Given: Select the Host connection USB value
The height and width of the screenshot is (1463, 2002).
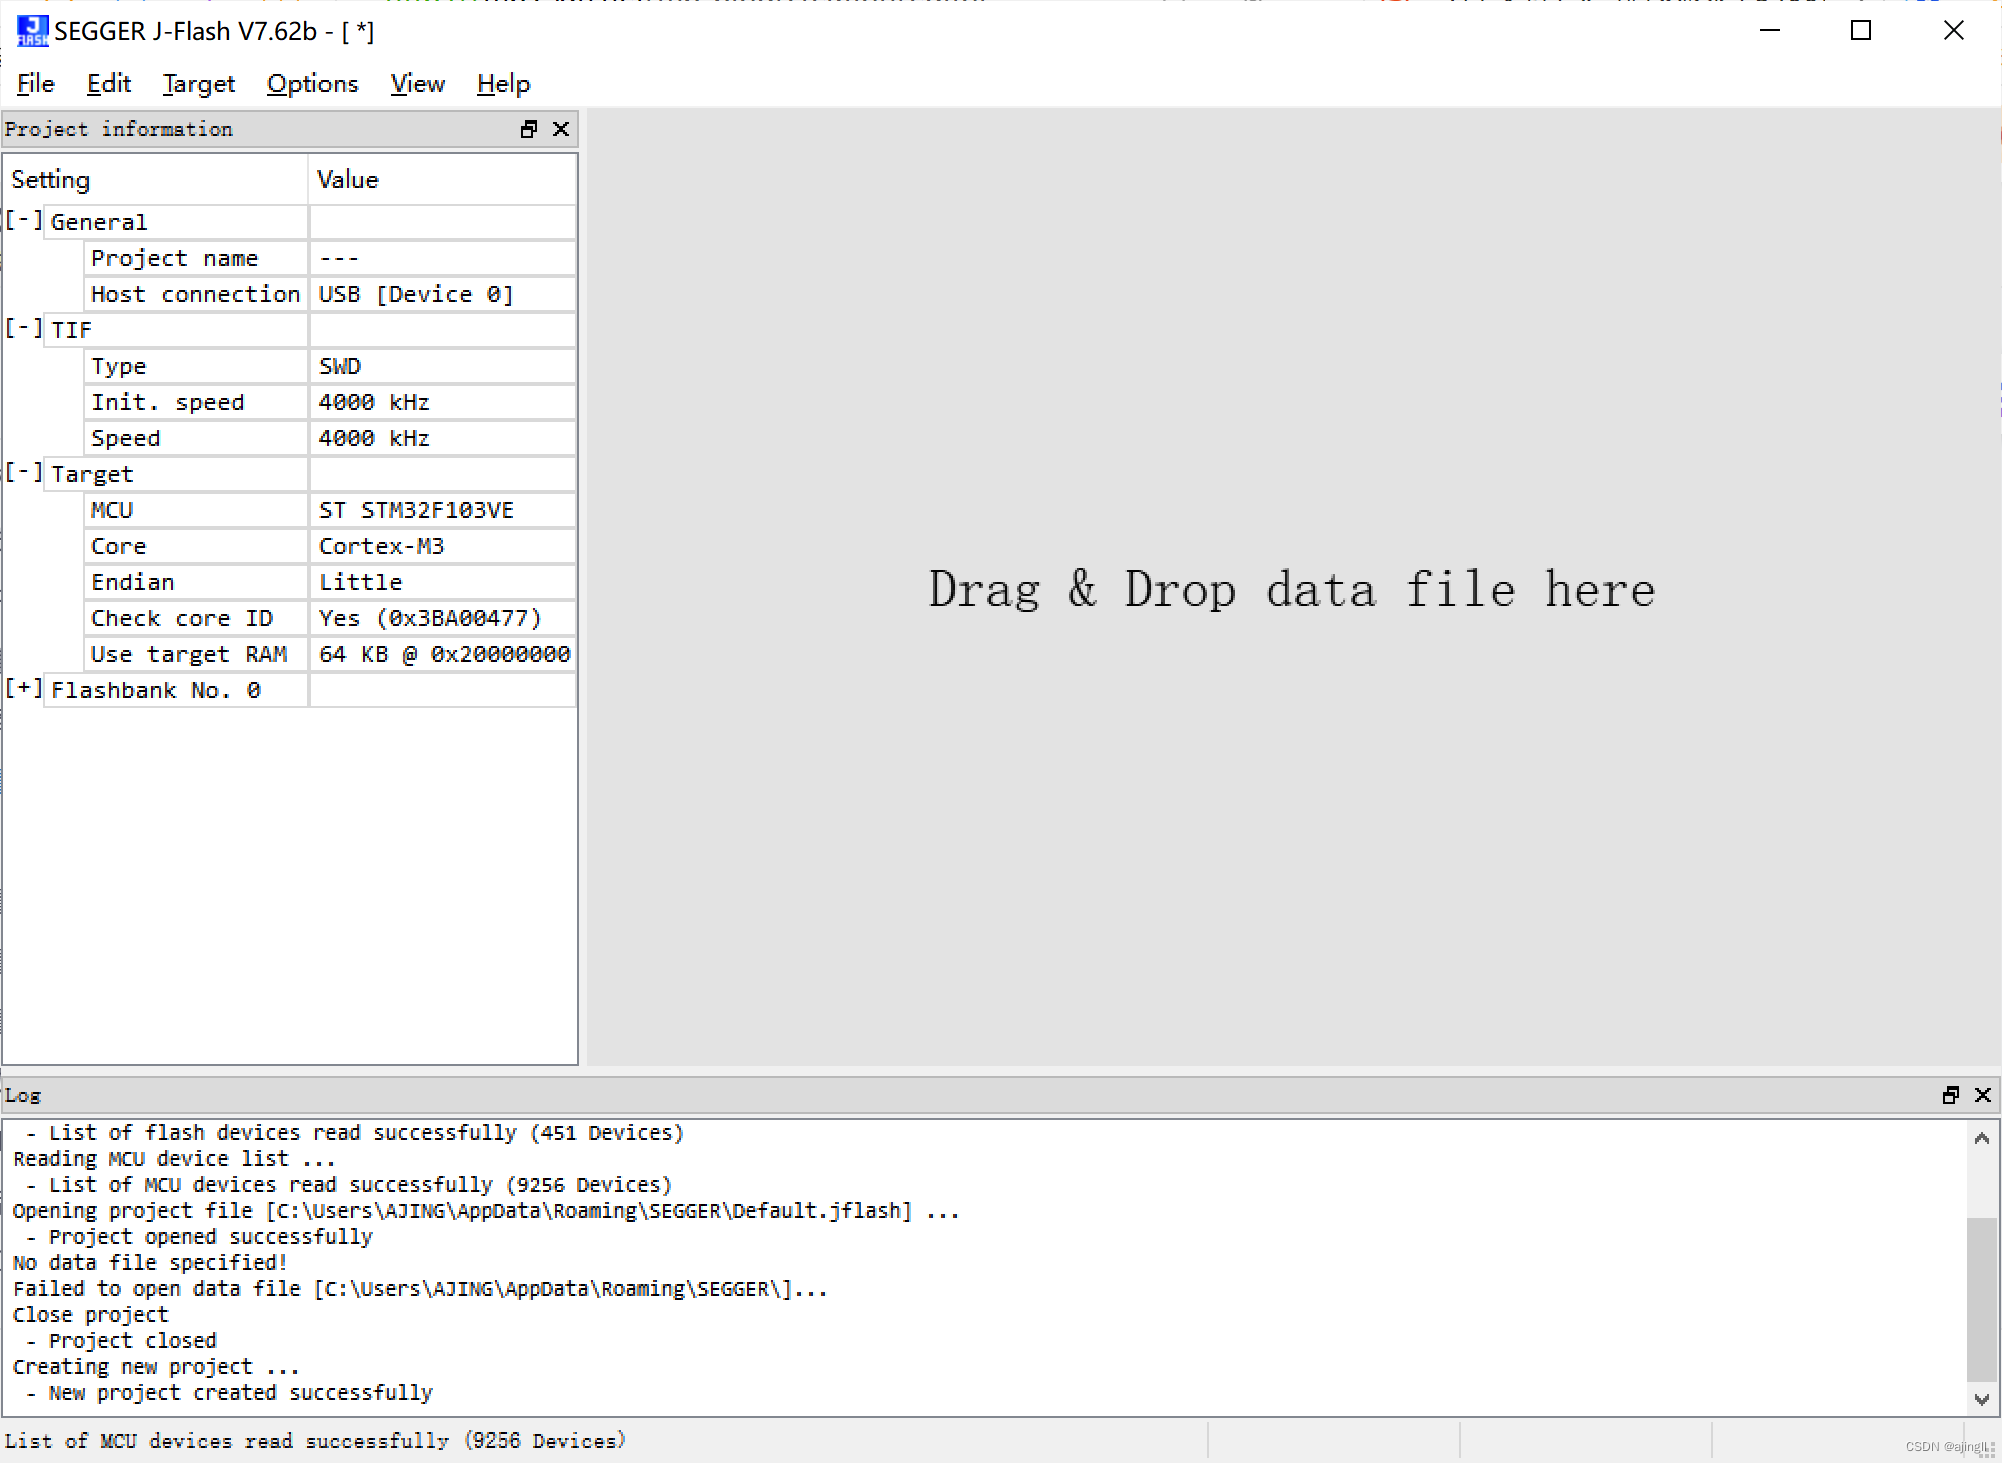Looking at the screenshot, I should 416,294.
